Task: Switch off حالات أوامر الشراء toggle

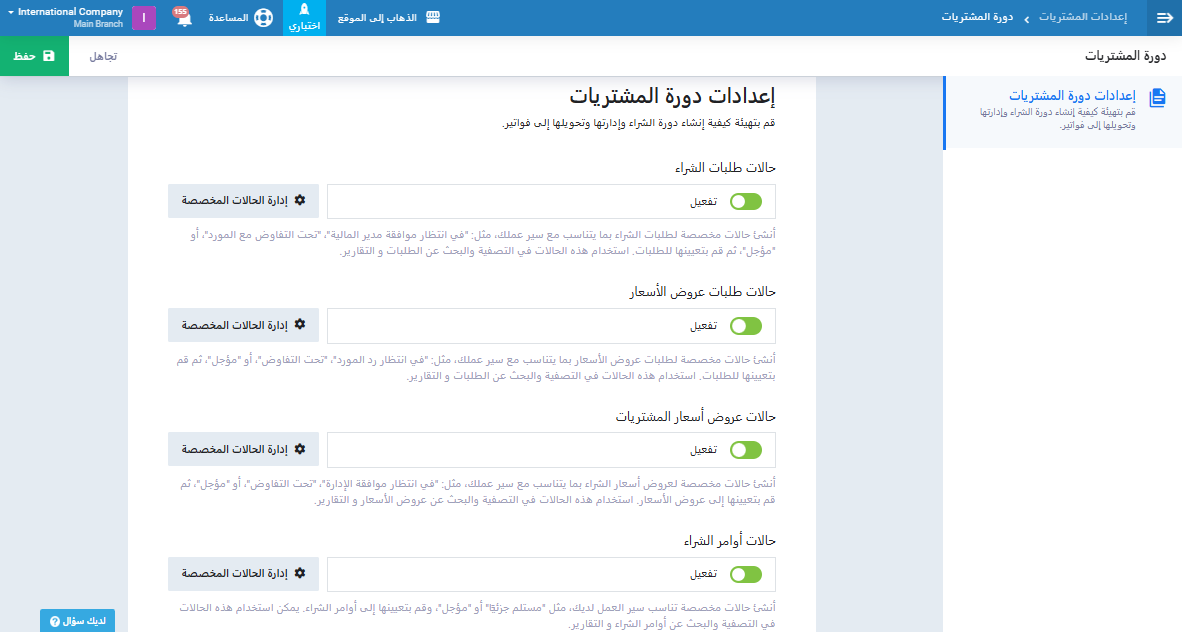Action: (x=745, y=574)
